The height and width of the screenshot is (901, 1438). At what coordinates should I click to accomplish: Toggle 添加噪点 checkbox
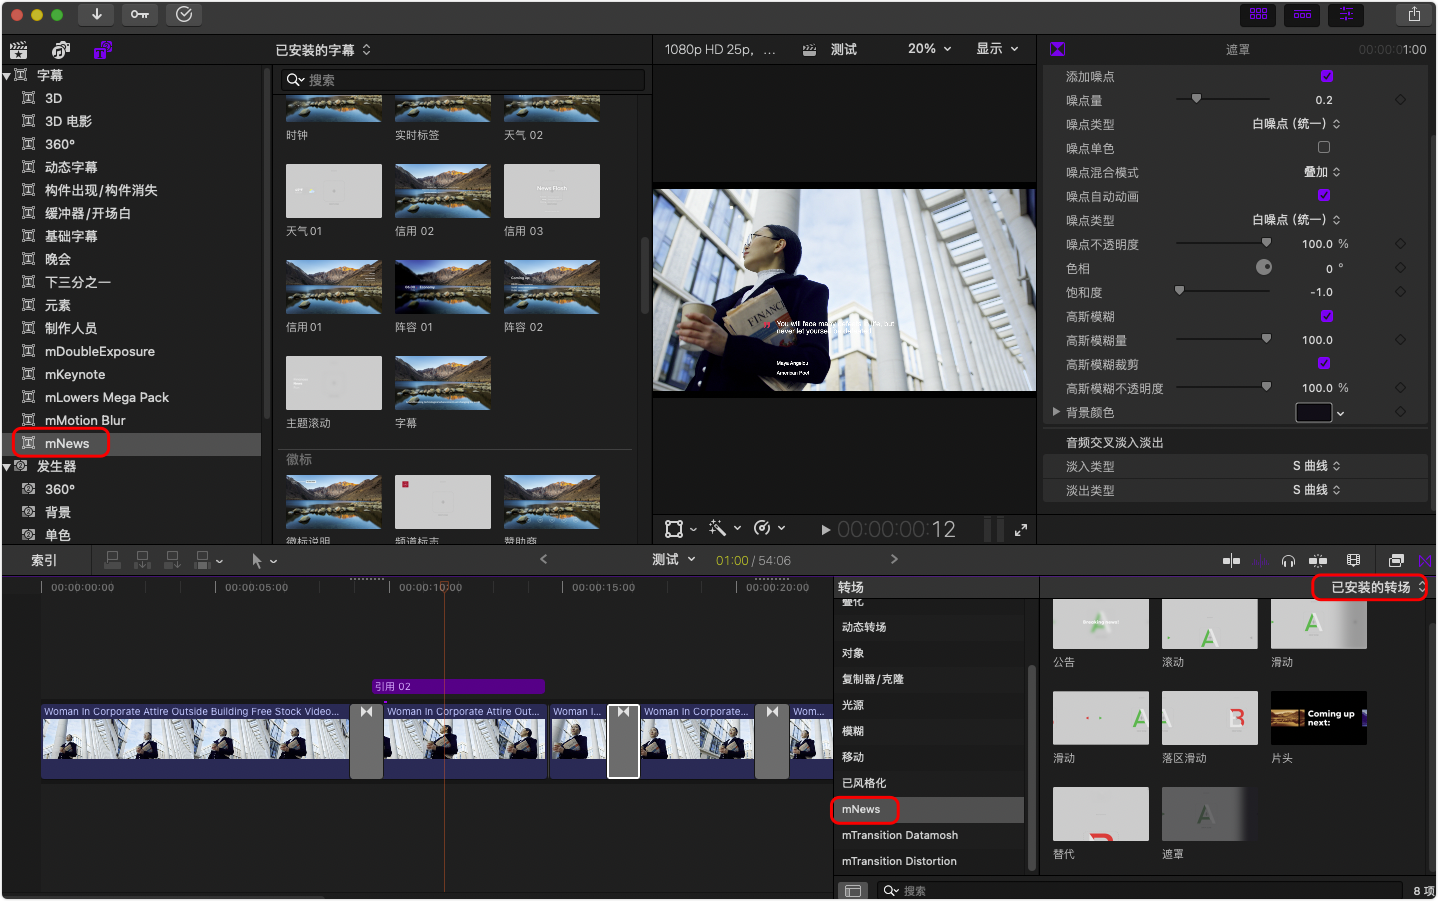pos(1326,76)
